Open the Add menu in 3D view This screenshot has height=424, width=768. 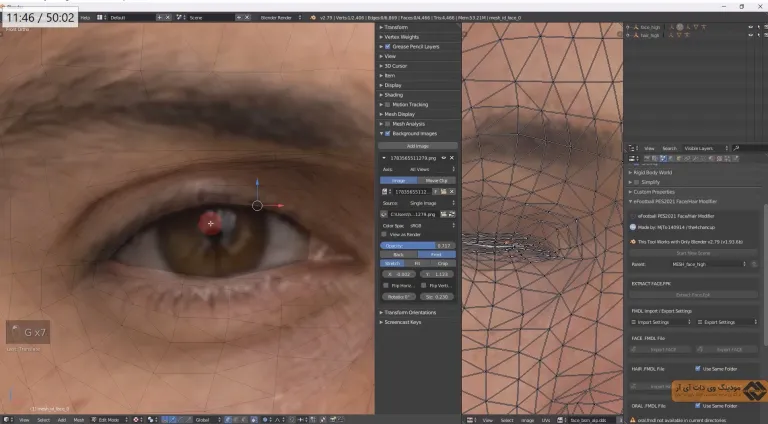point(62,420)
